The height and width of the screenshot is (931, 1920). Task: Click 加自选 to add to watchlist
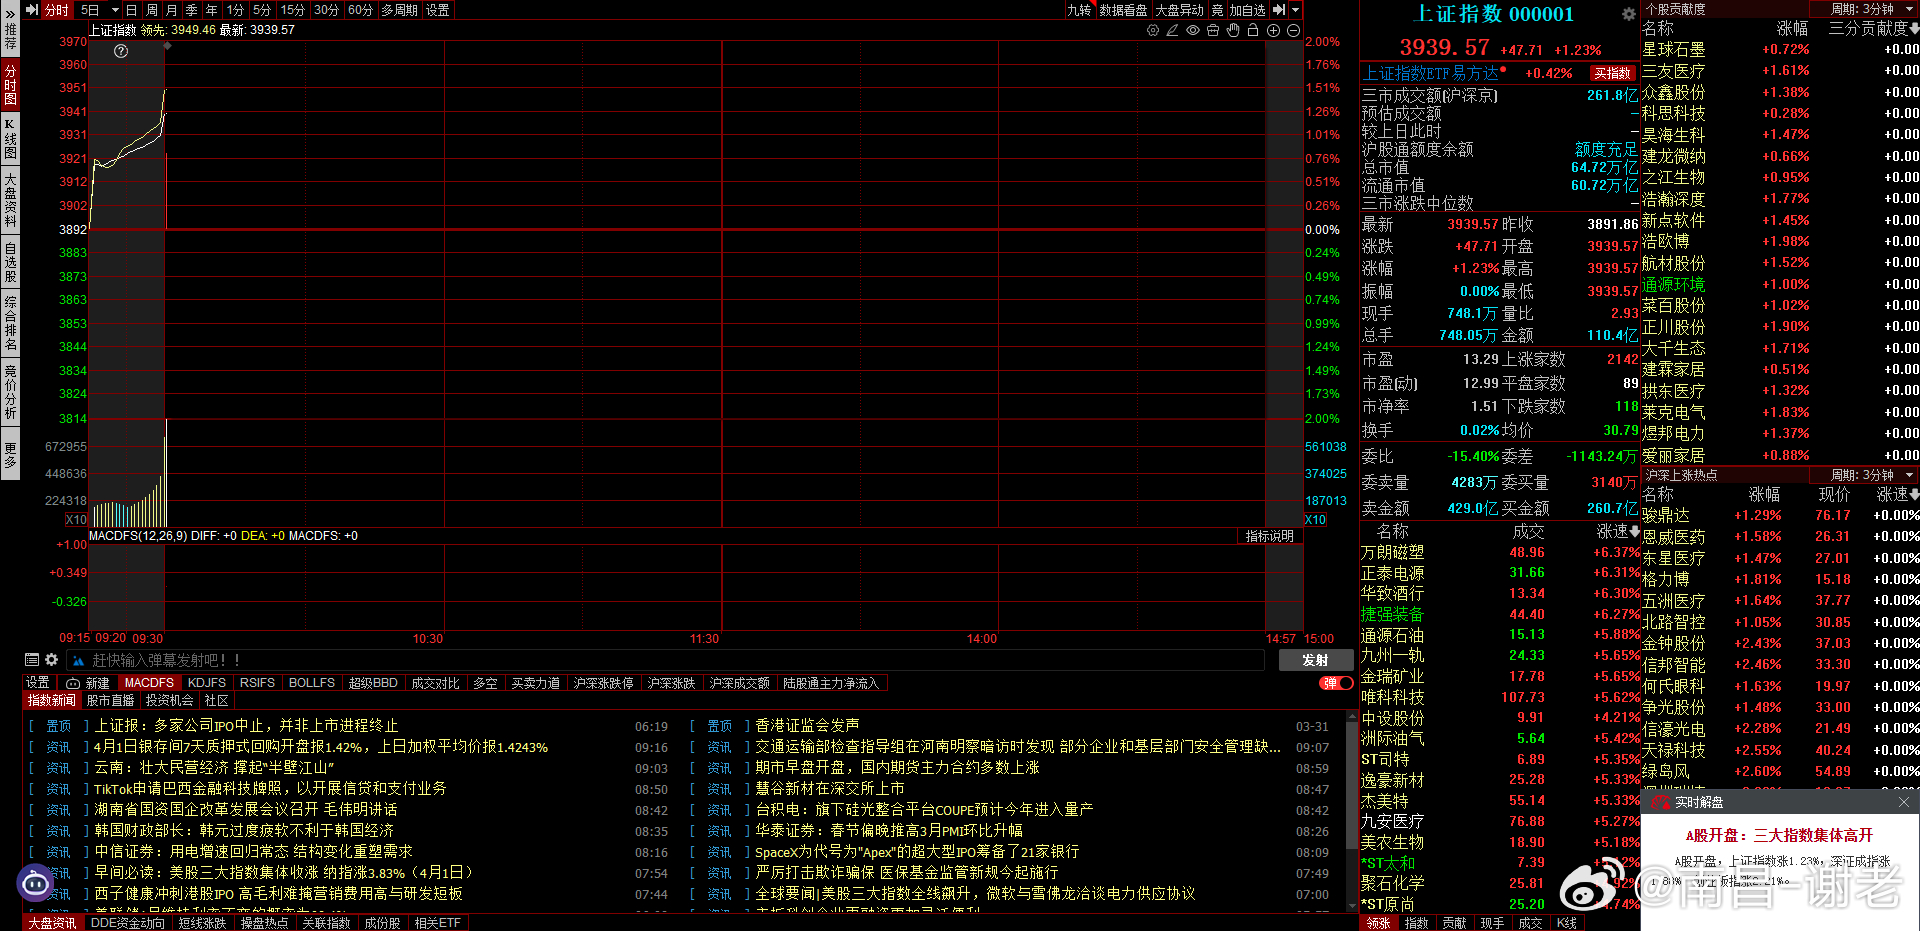(x=1247, y=10)
